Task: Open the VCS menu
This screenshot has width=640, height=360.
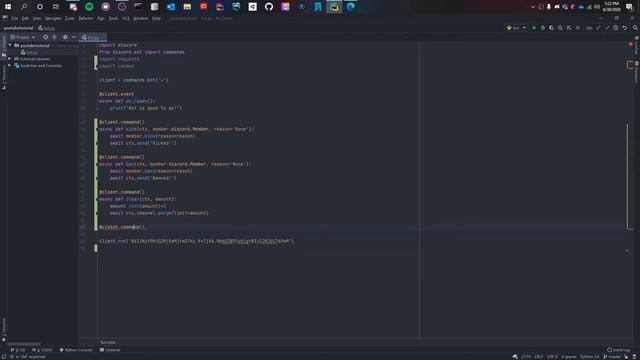Action: tap(126, 18)
